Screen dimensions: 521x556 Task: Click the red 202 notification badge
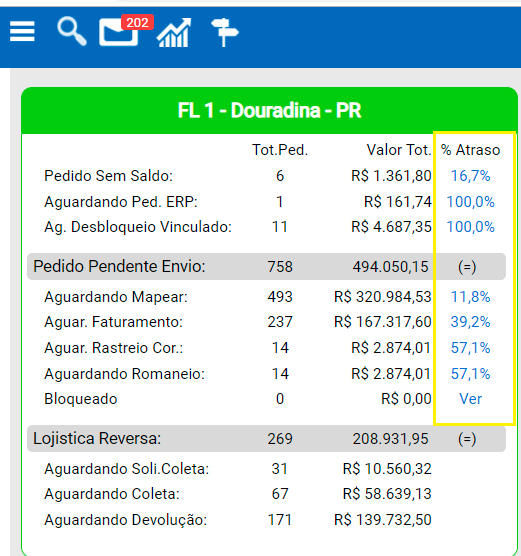pos(137,22)
